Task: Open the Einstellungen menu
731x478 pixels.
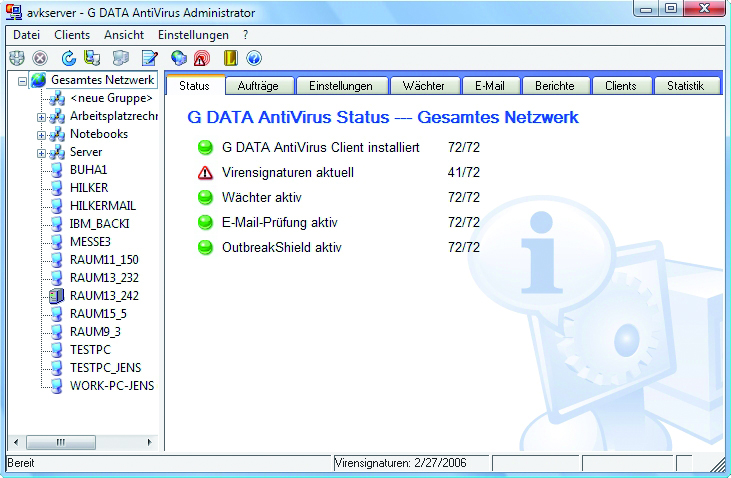Action: (x=193, y=34)
